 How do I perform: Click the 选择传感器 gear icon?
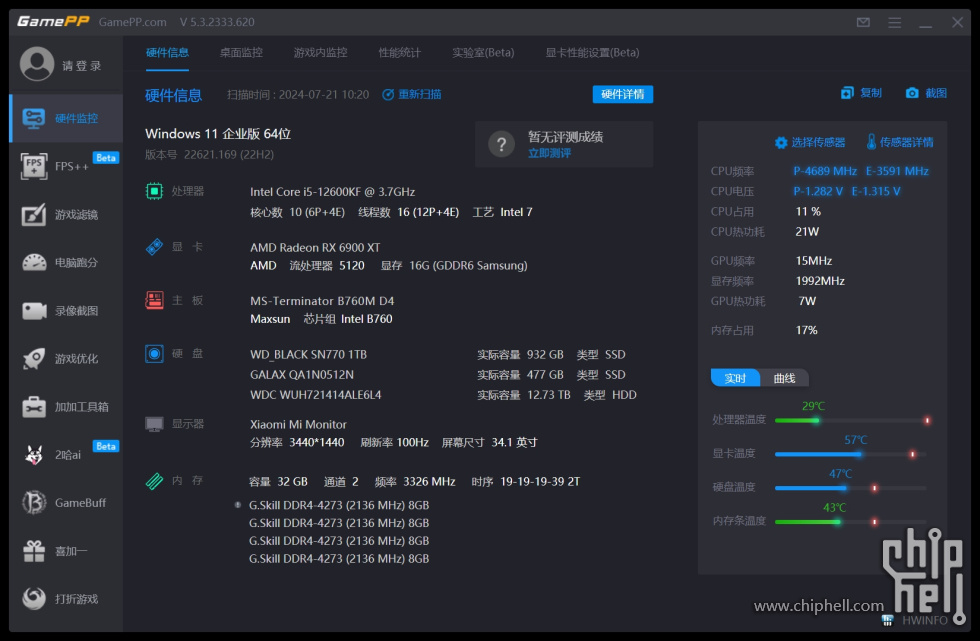(781, 142)
